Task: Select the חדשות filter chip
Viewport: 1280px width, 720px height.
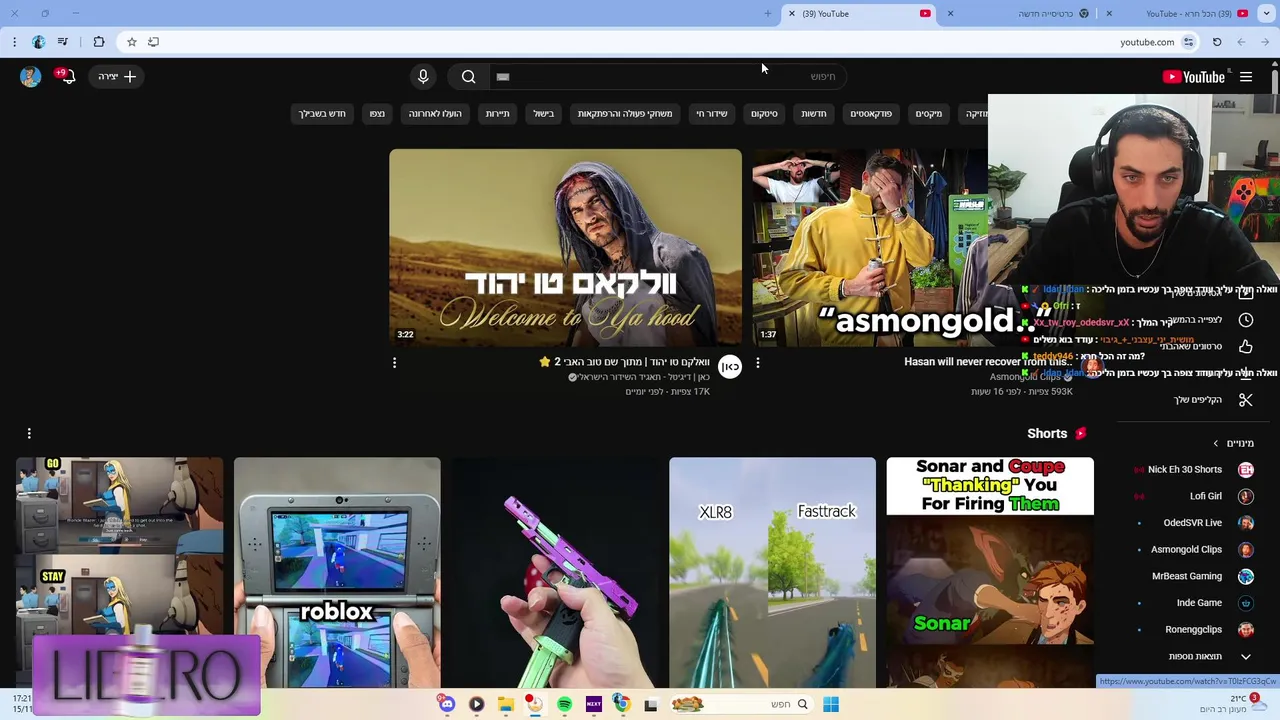Action: click(x=814, y=114)
